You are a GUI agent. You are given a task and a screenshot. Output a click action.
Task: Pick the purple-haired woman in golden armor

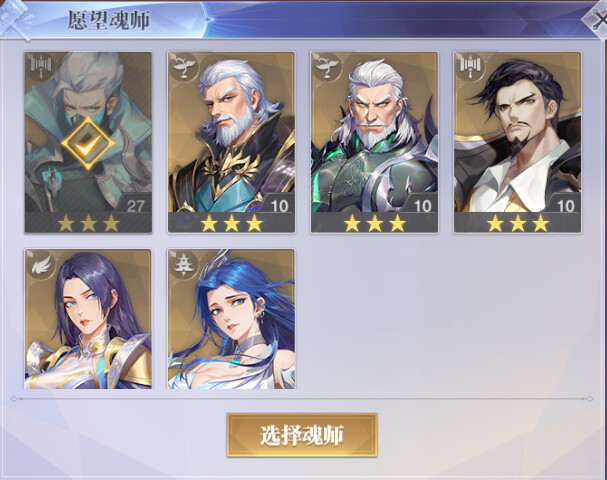(88, 319)
